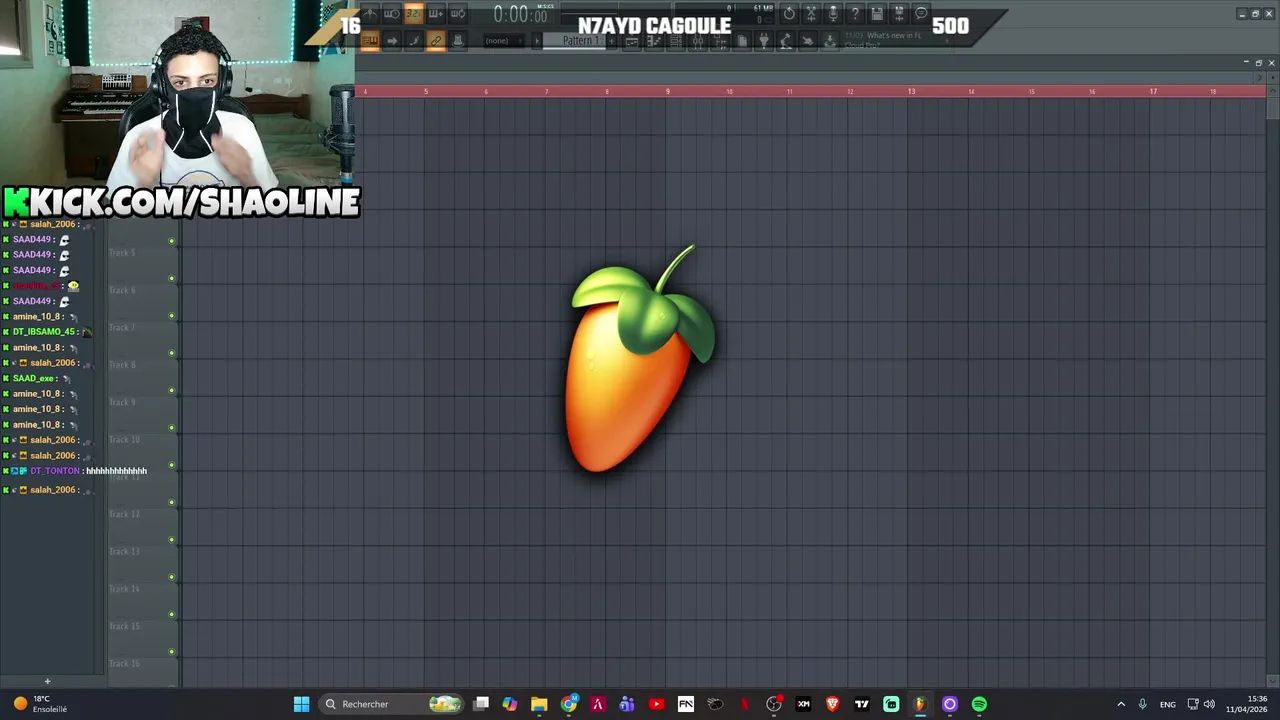Open the channel rack view icon
Screen dimensions: 1280x720
coord(676,41)
